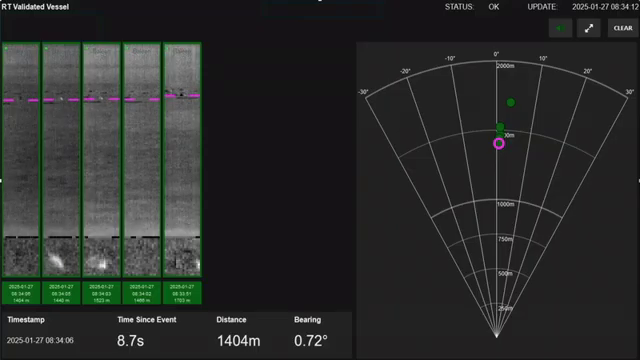Image resolution: width=640 pixels, height=360 pixels.
Task: Click the Bearing value 0.72°
Action: click(x=311, y=341)
